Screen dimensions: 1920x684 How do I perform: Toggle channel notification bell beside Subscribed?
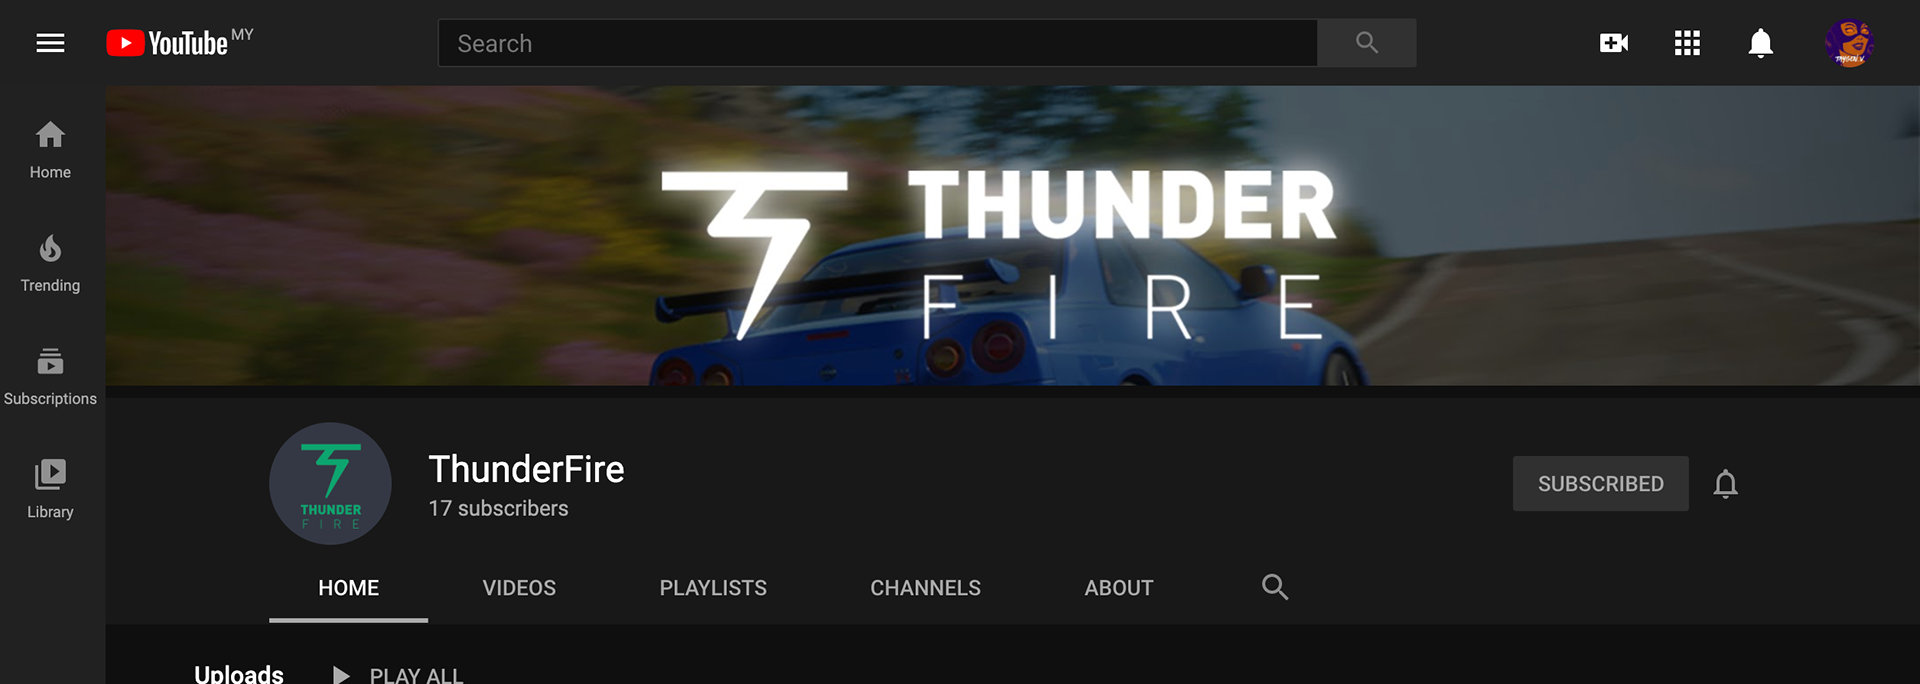(1725, 484)
